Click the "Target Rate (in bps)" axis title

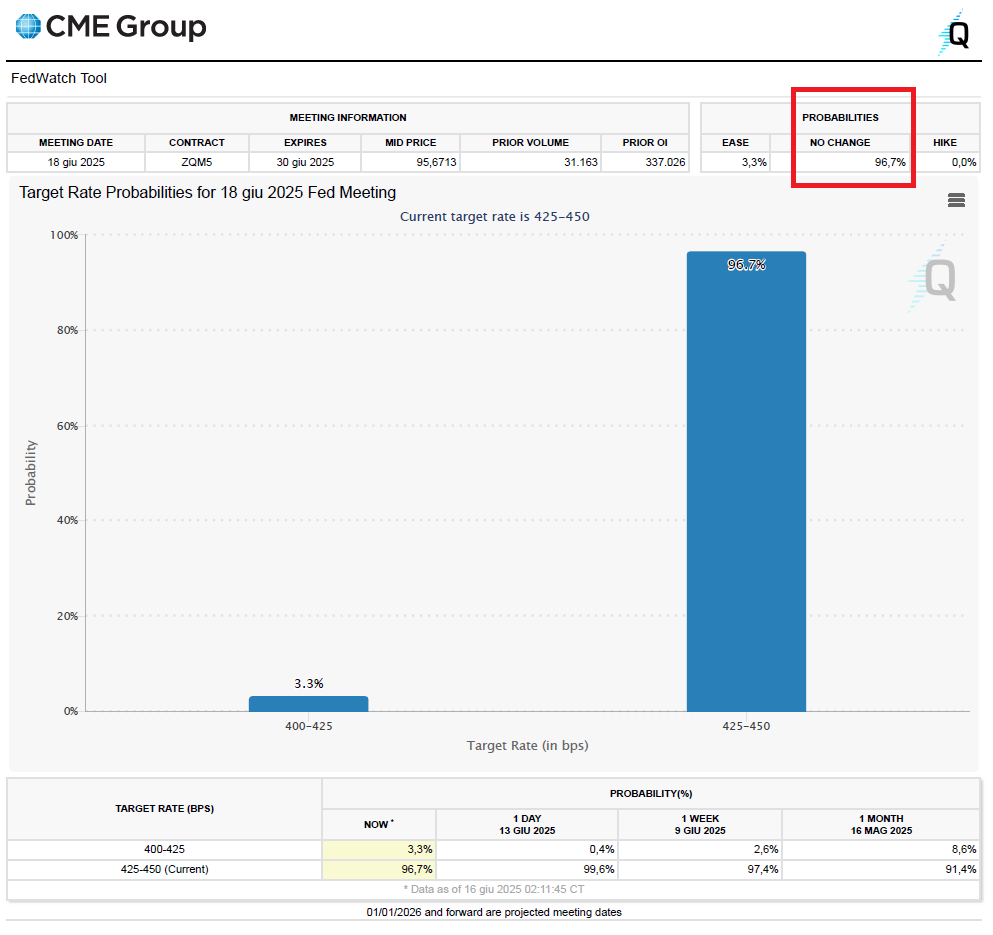(x=528, y=746)
